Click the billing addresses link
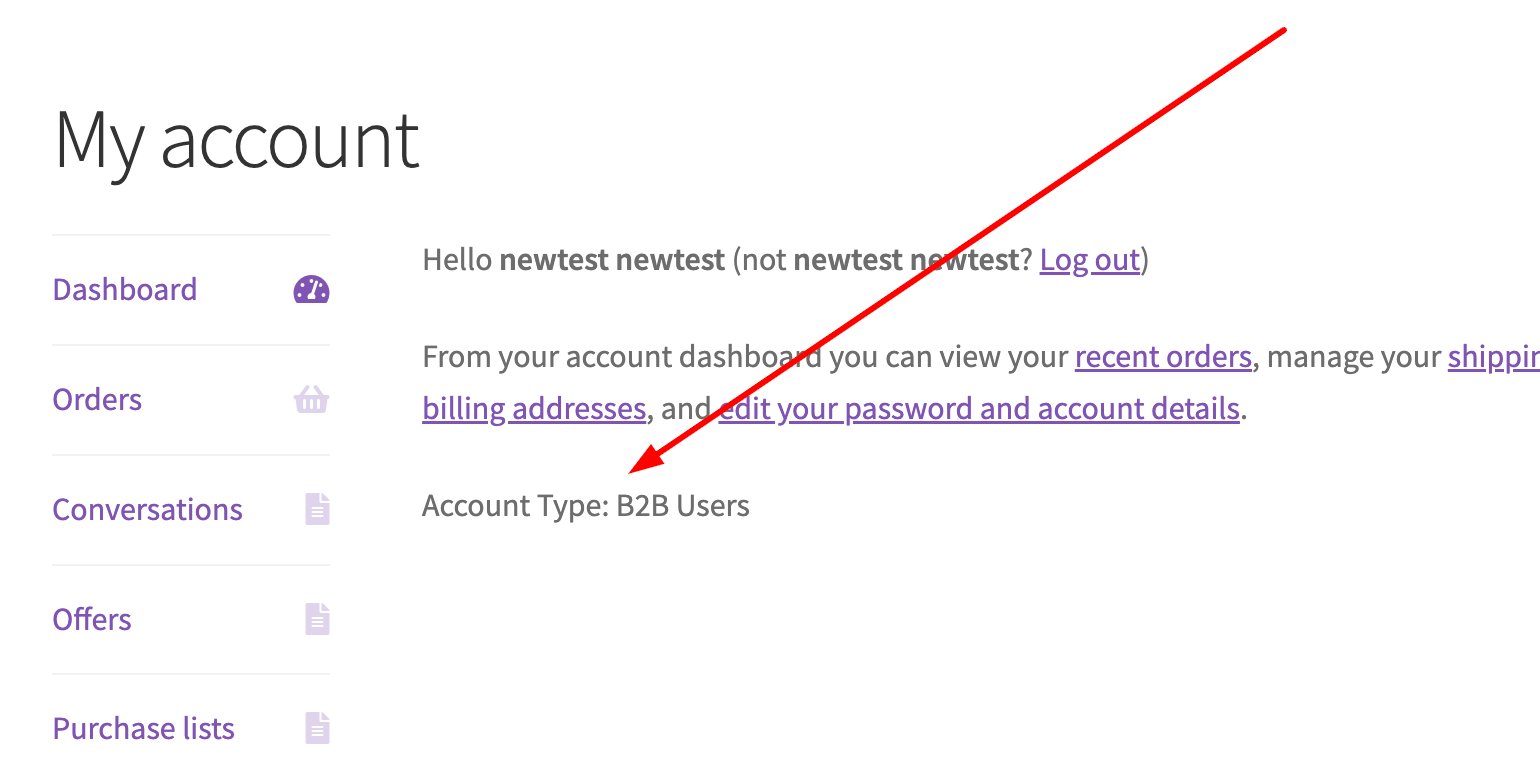 click(534, 409)
